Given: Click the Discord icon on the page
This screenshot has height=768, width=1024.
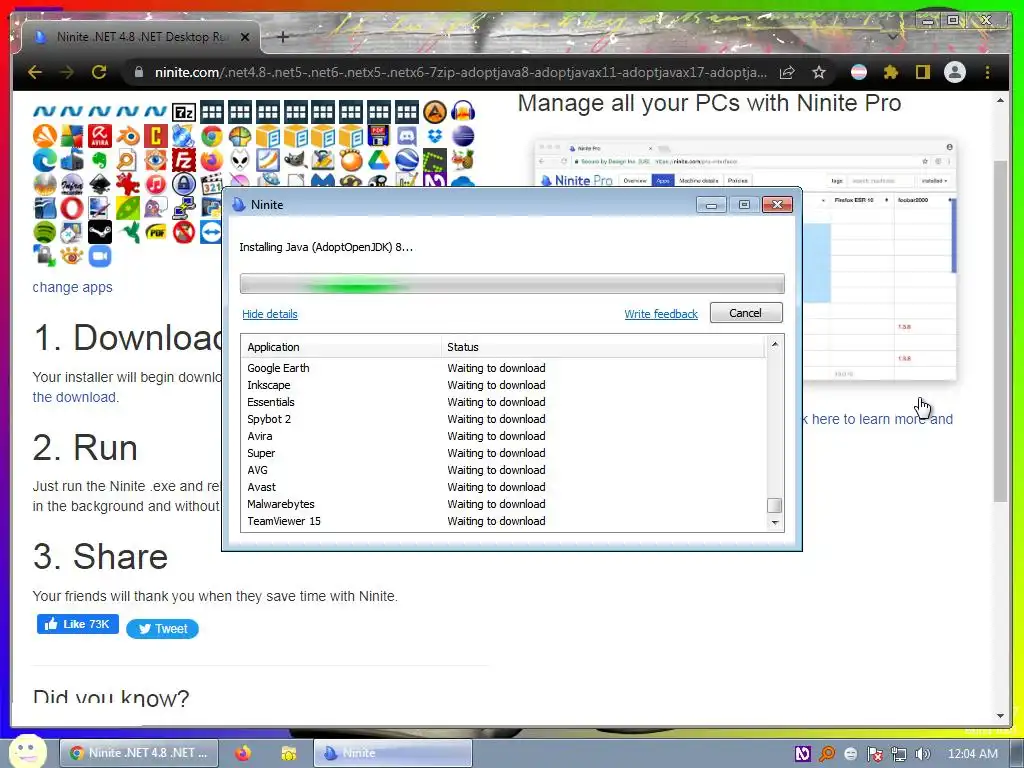Looking at the screenshot, I should (x=407, y=136).
